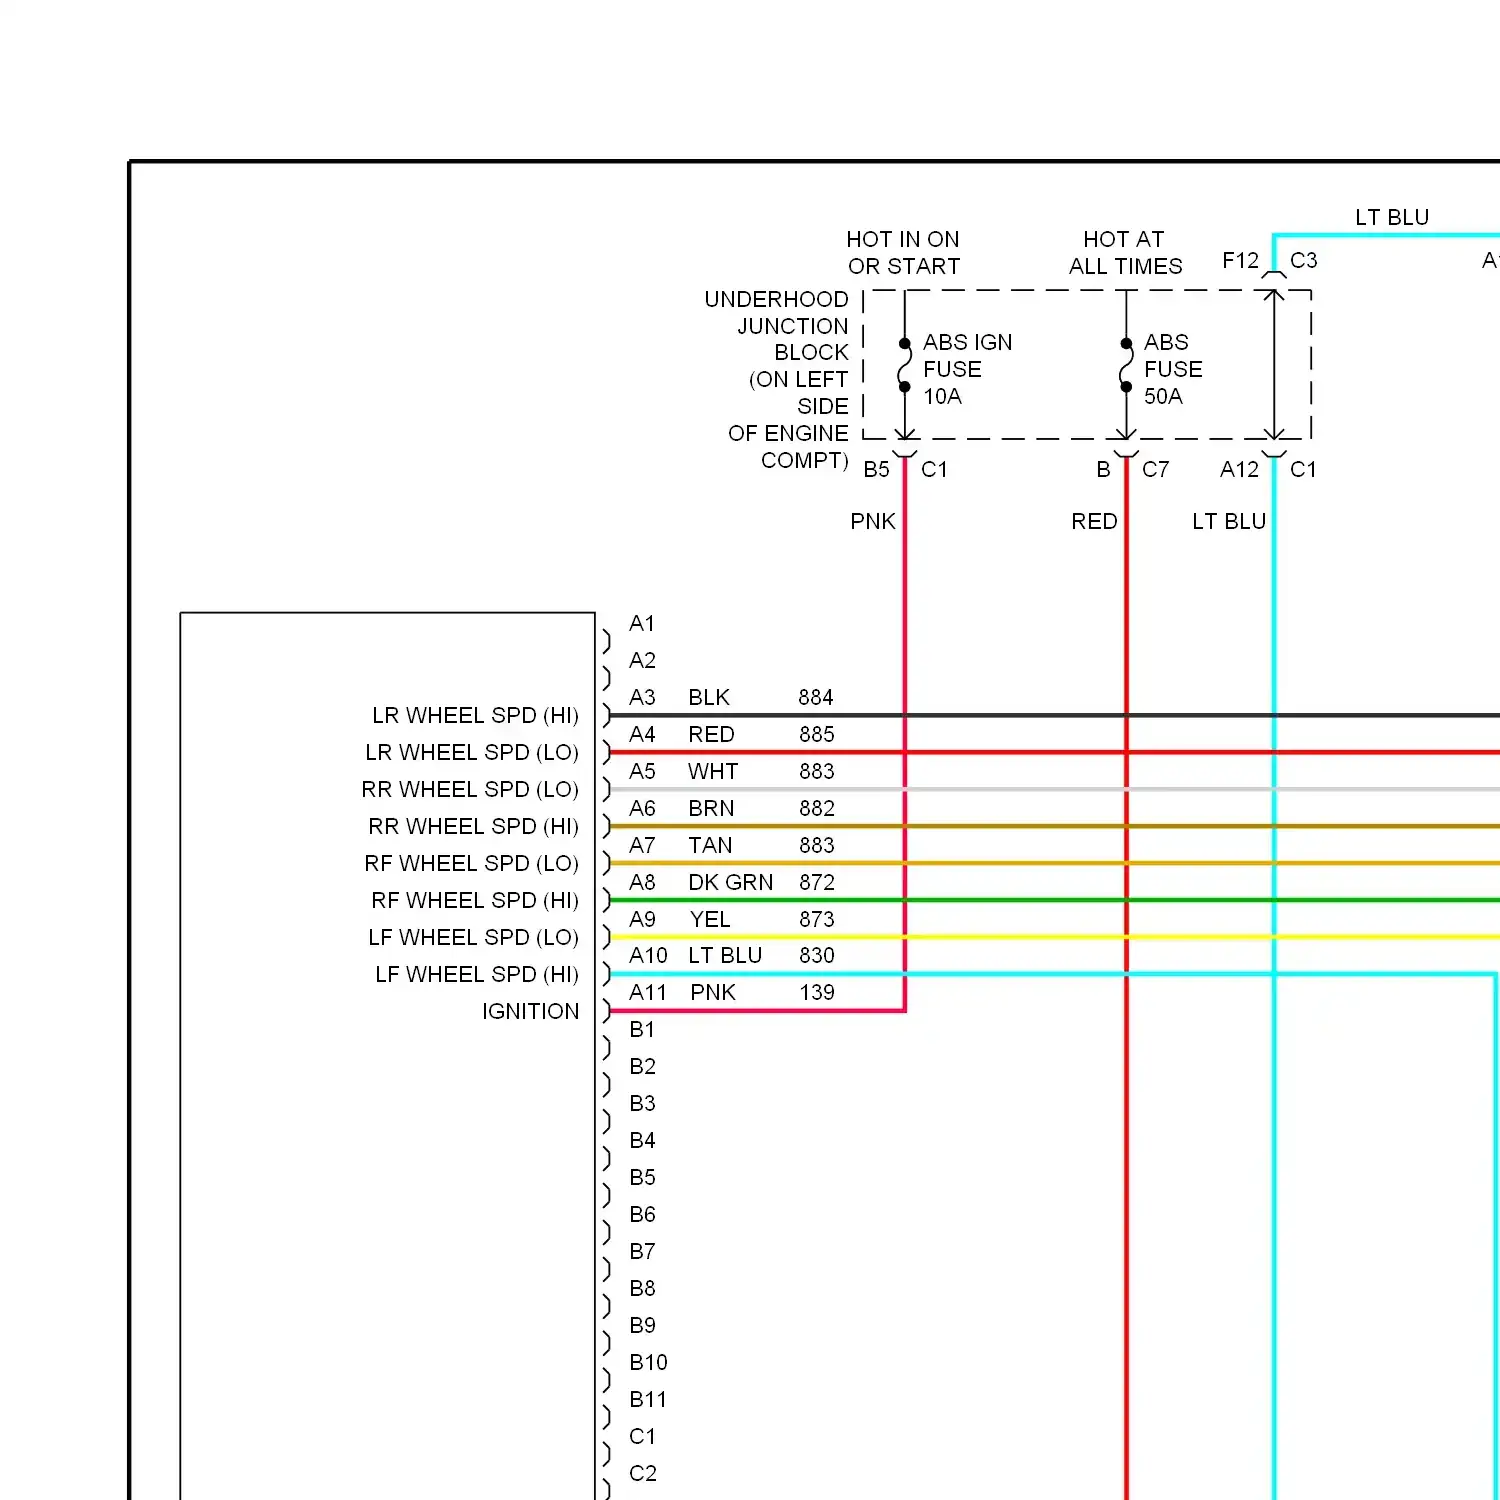Viewport: 1500px width, 1500px height.
Task: Click the DK GRN wire color label
Action: (731, 883)
